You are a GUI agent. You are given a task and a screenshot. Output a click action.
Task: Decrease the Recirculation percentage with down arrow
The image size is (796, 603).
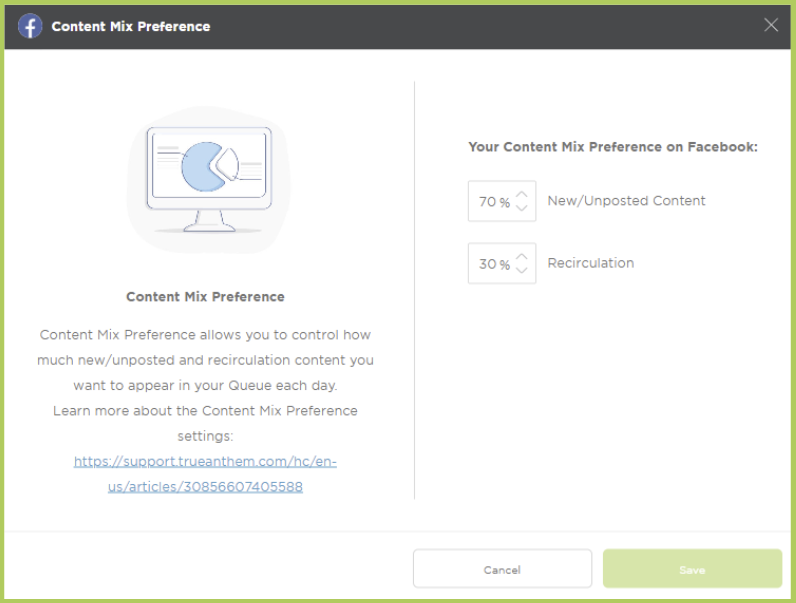point(521,270)
